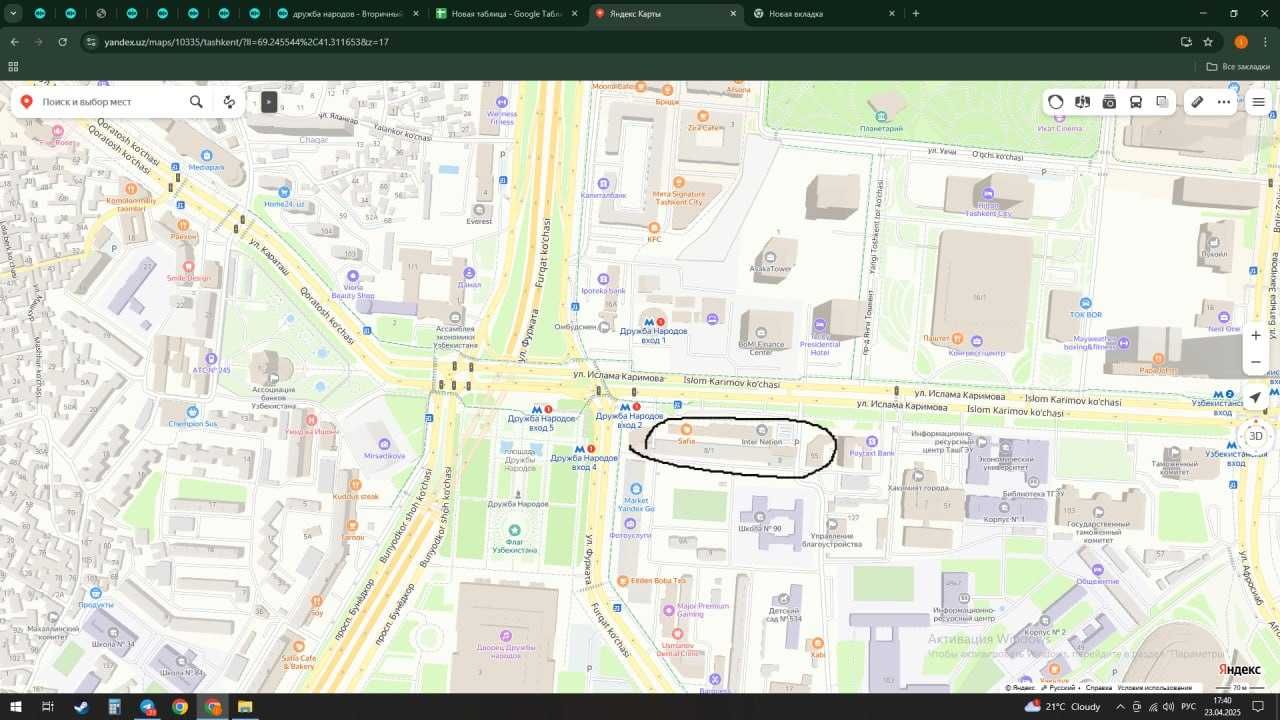Open the Русский language selector
This screenshot has width=1280, height=720.
(1060, 688)
